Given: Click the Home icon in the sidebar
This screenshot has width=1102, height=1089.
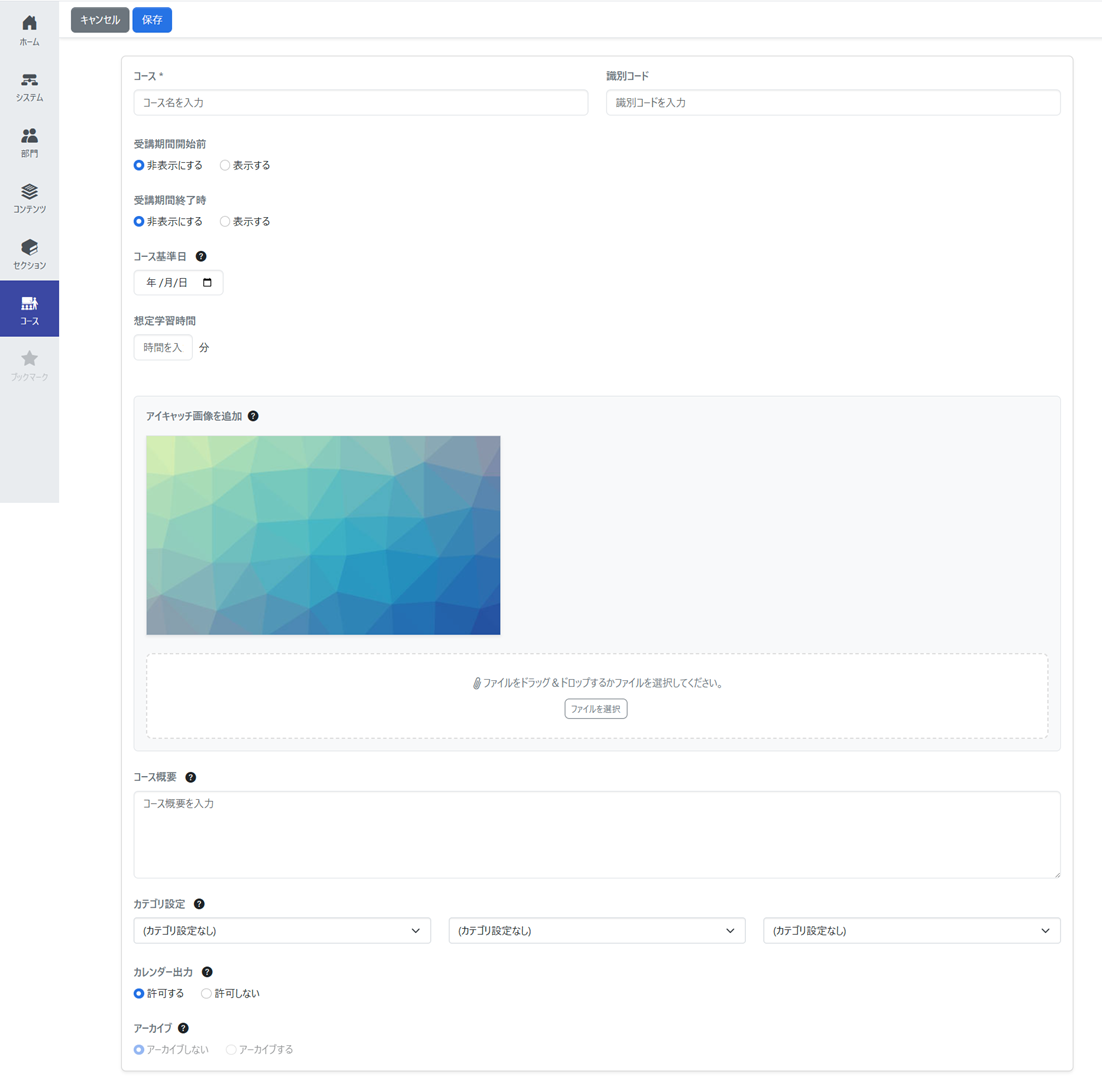Looking at the screenshot, I should coord(29,23).
